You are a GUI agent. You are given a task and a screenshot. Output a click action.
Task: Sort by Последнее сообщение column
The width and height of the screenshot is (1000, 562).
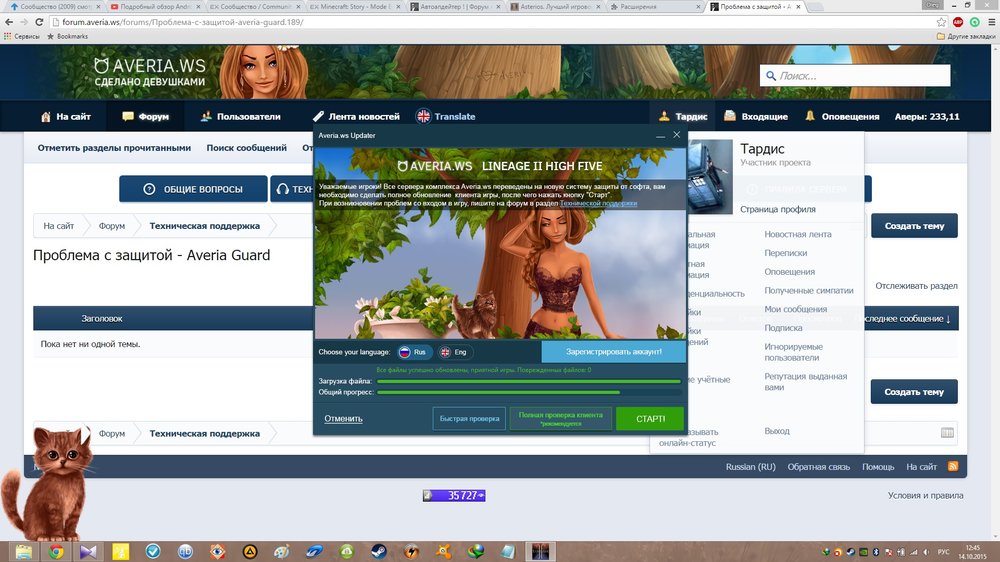[x=903, y=318]
